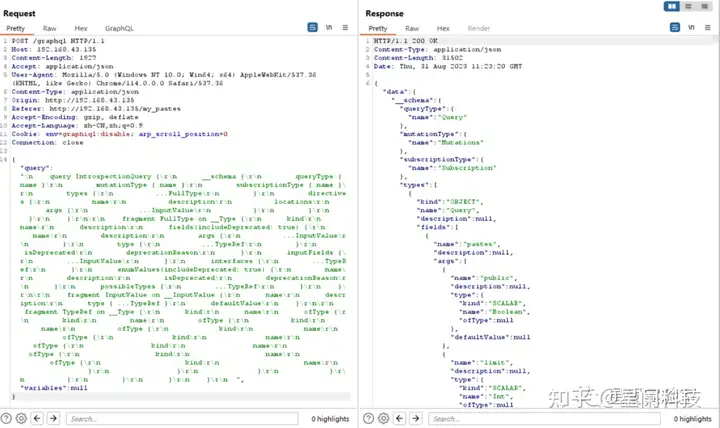The image size is (720, 428).
Task: Toggle non-printable characters (\n) in Response panel
Action: tap(691, 28)
